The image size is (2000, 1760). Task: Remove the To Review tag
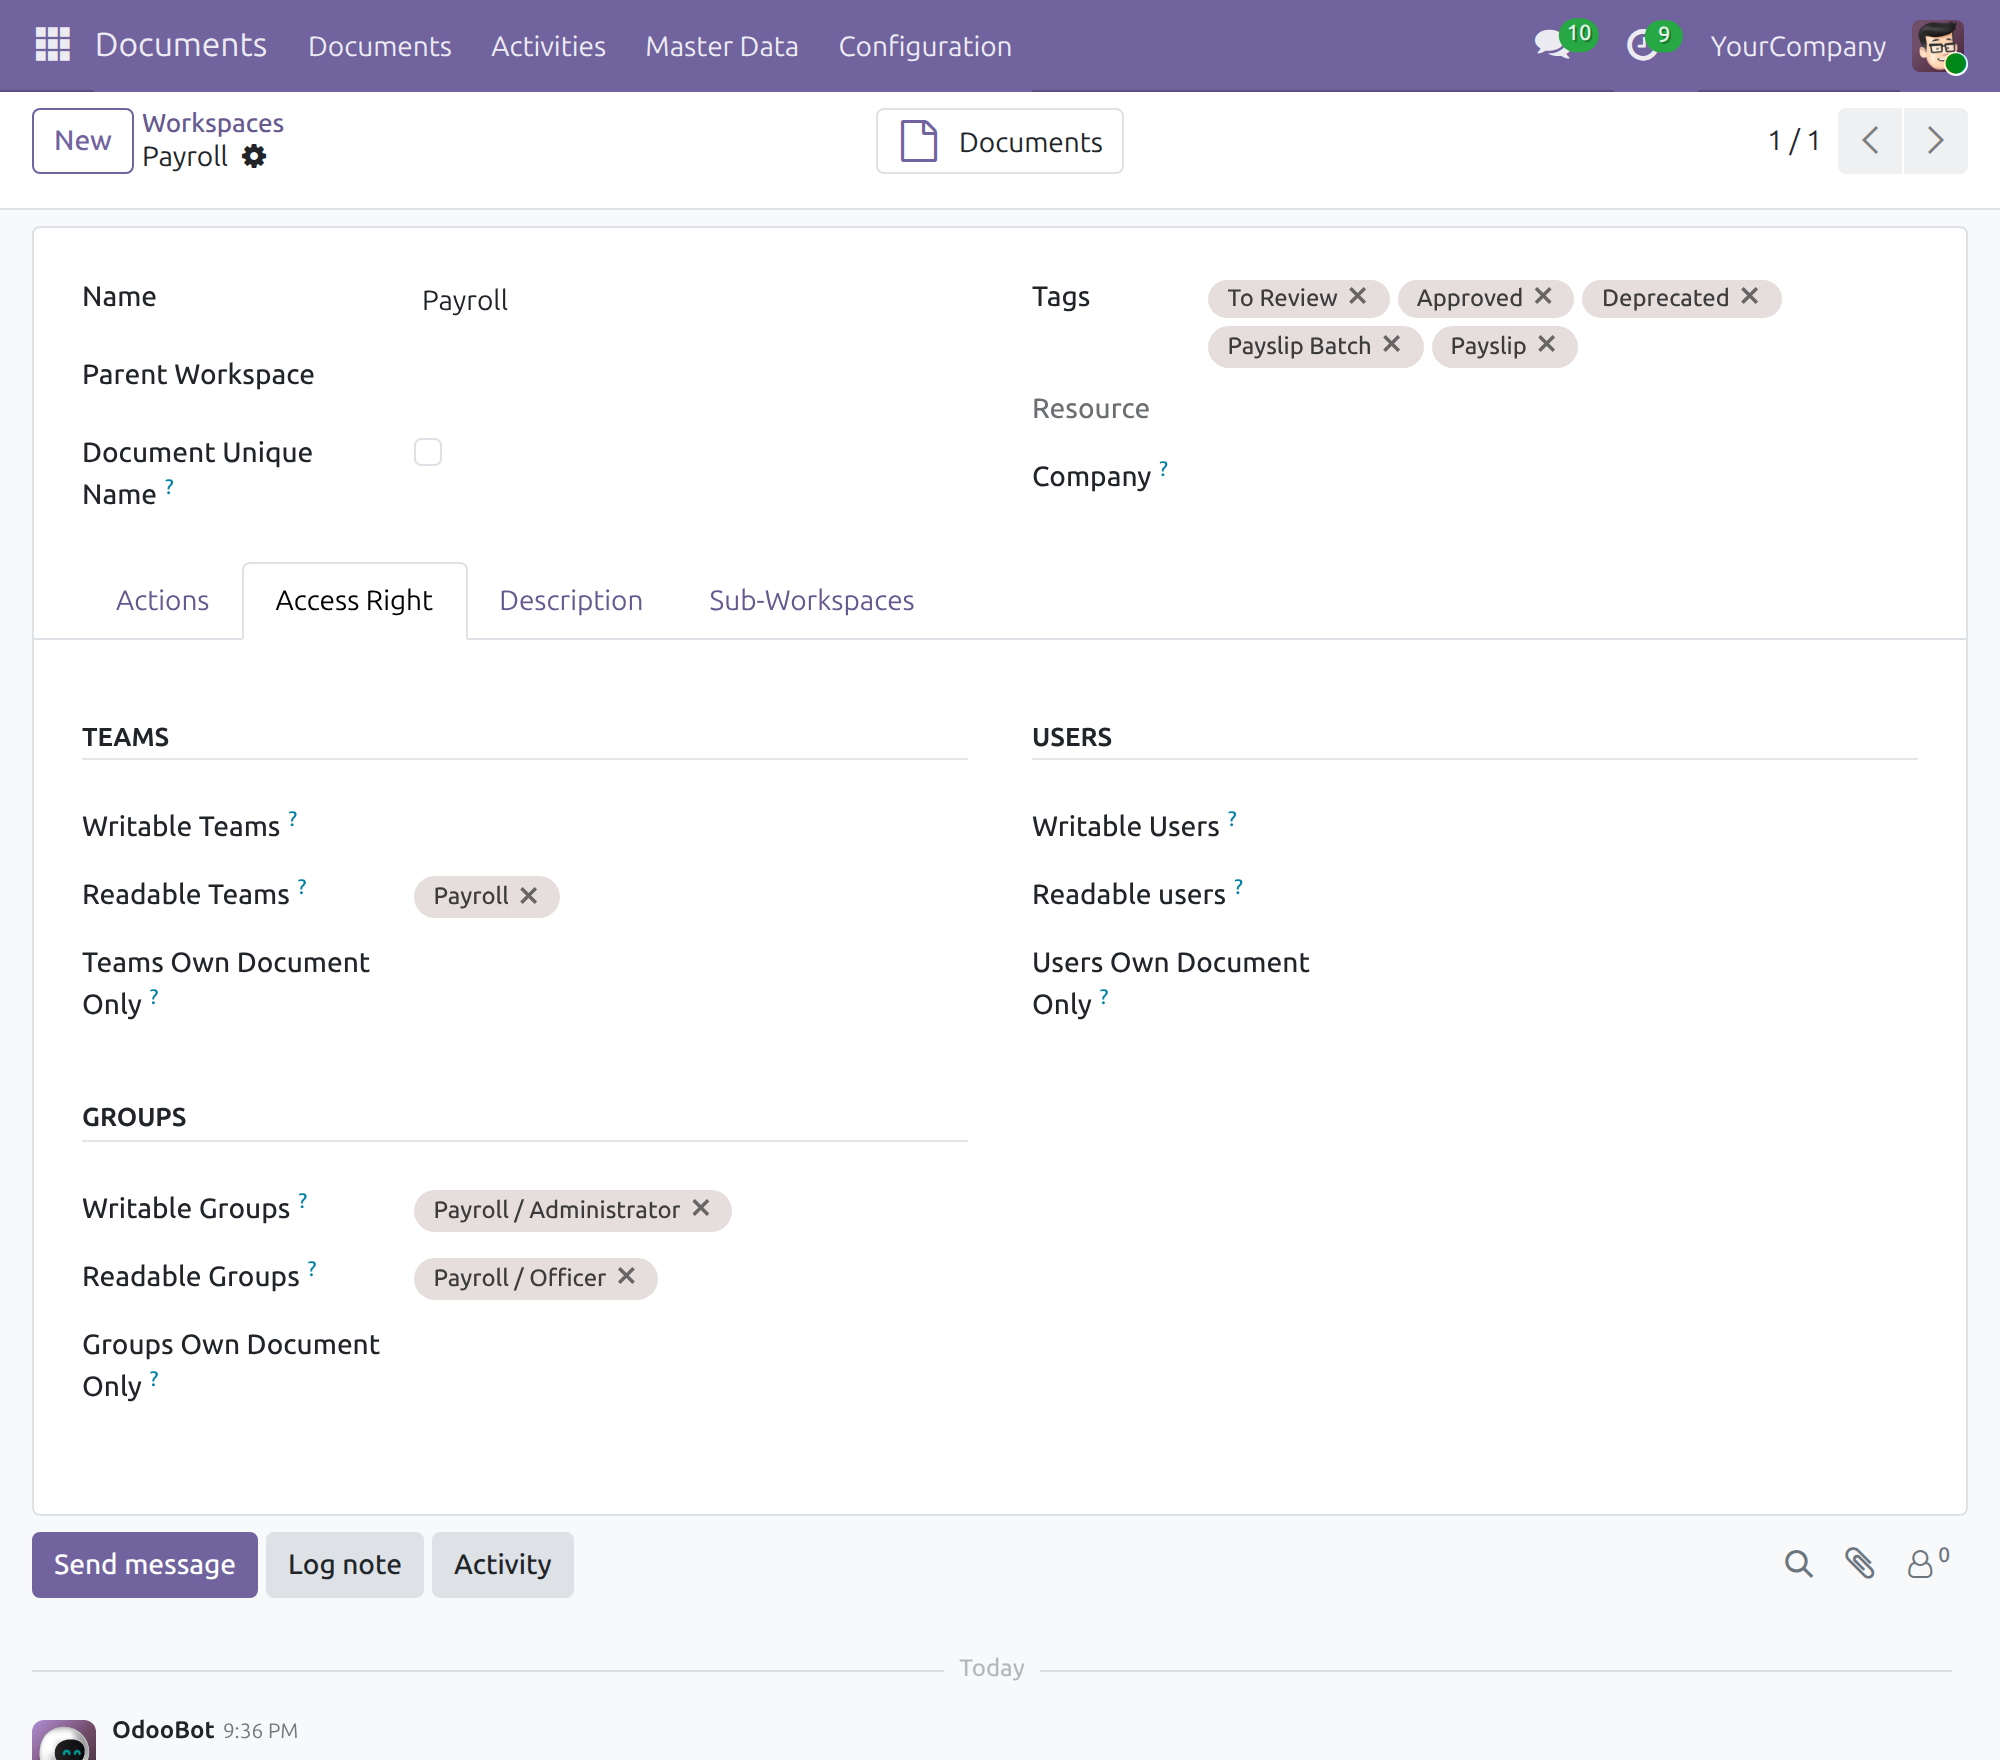coord(1357,296)
